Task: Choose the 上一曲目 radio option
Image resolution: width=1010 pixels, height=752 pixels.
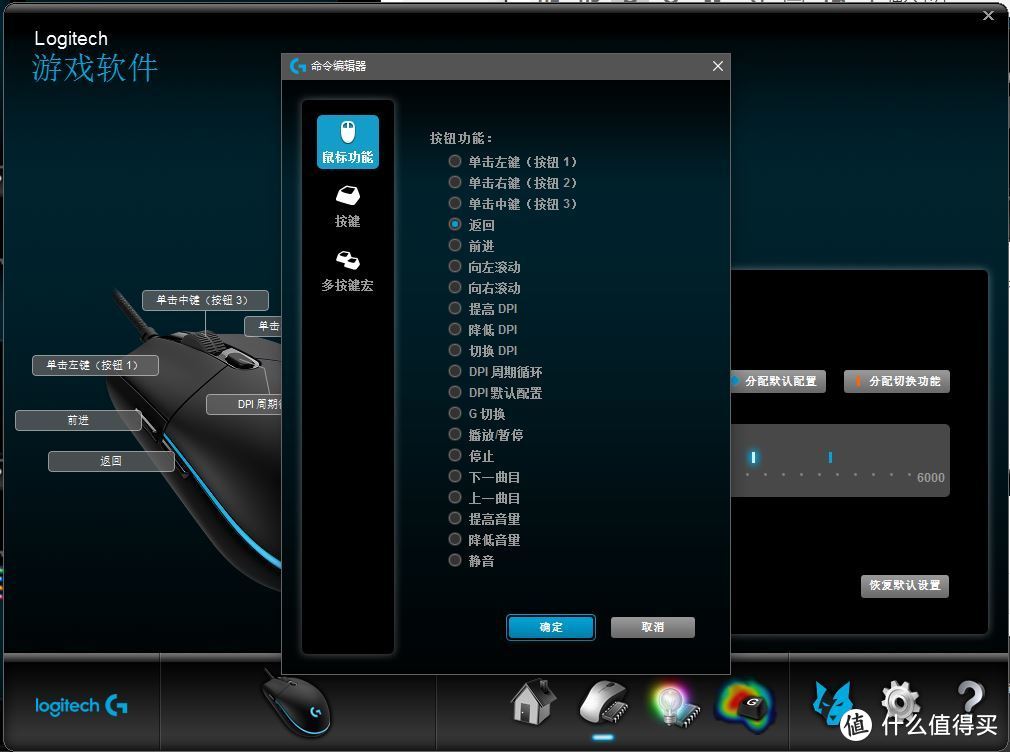Action: point(455,497)
